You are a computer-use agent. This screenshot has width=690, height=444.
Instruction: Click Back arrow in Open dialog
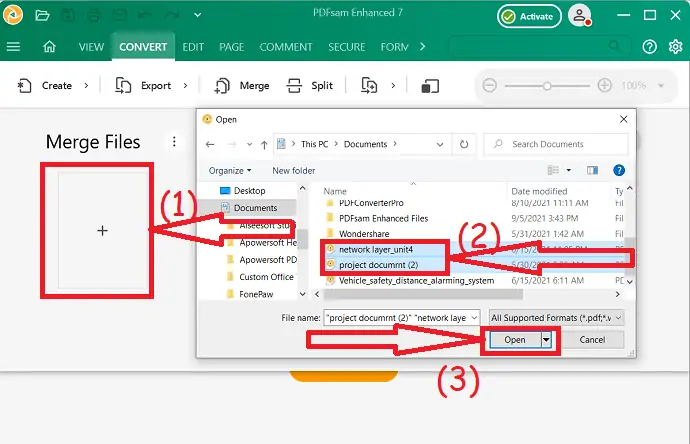(210, 144)
